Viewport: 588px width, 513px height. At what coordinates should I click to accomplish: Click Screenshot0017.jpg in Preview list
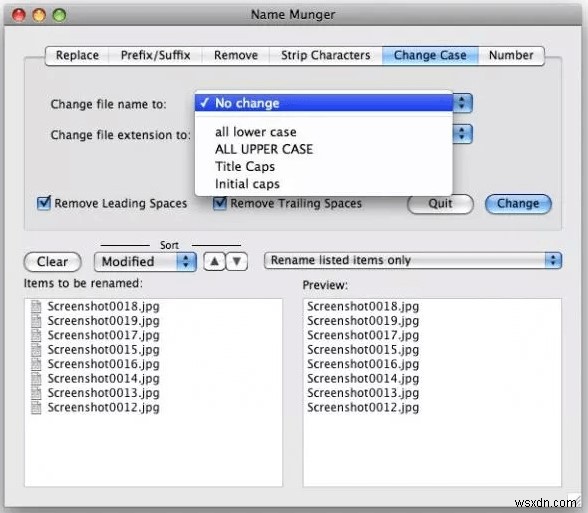click(x=363, y=335)
